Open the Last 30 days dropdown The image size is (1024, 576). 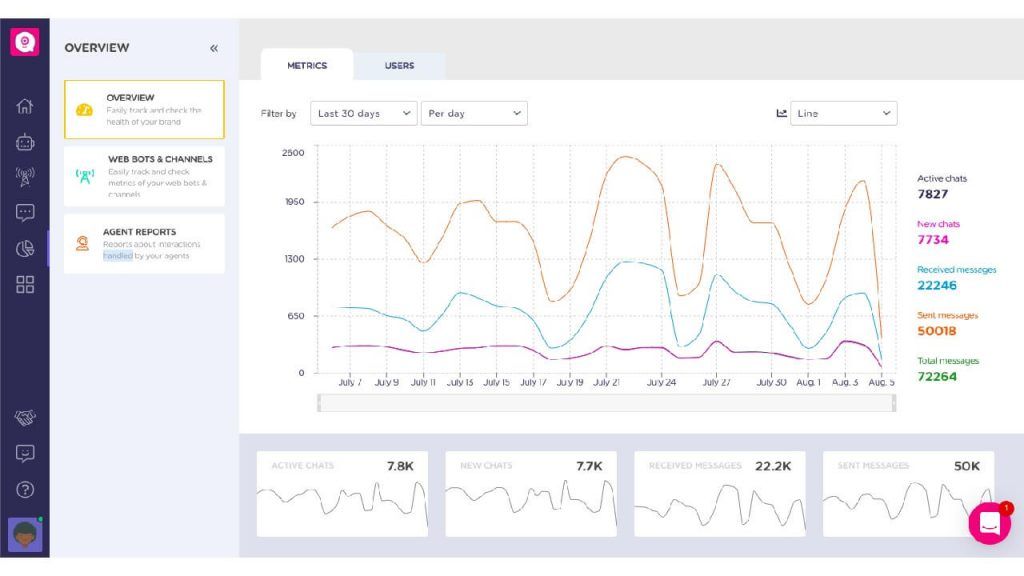[x=364, y=114]
